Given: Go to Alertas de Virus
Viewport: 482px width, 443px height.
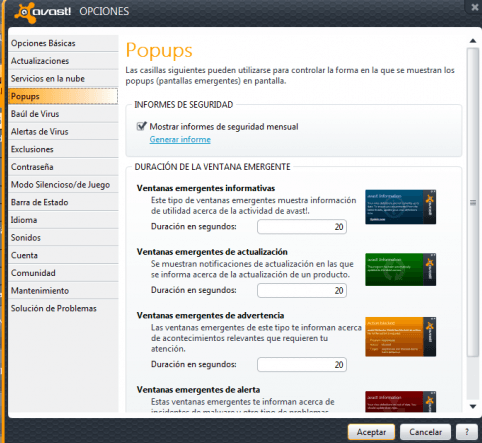Looking at the screenshot, I should point(63,132).
